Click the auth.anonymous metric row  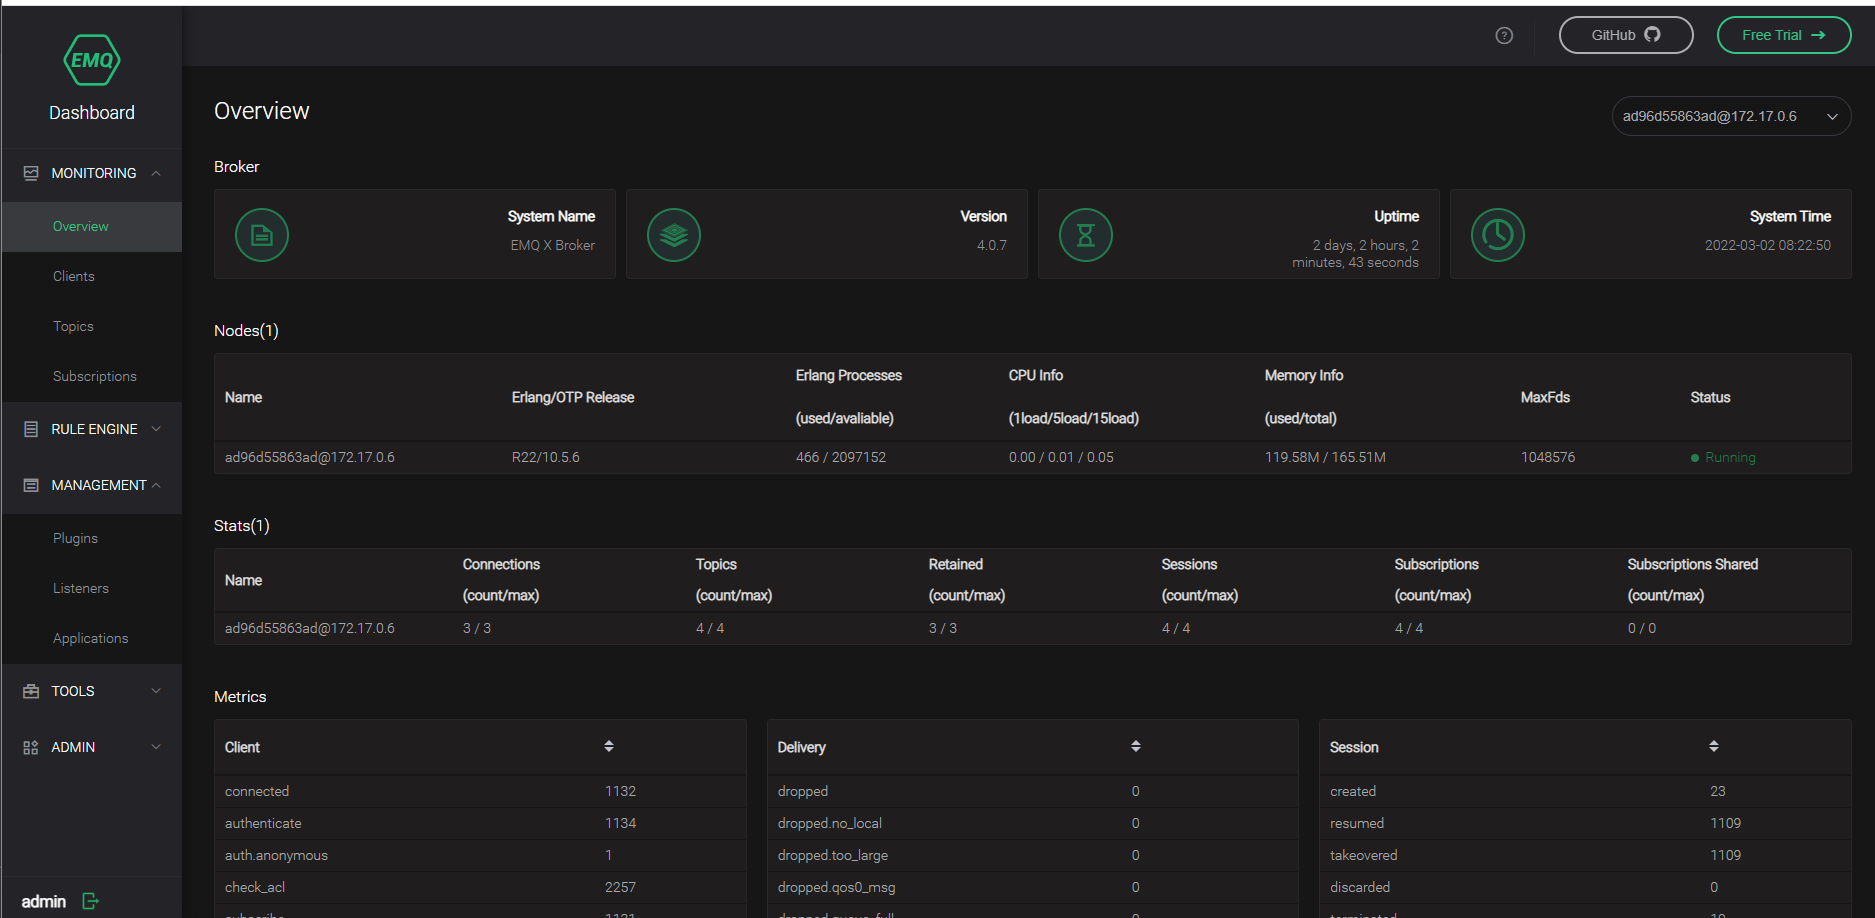pos(480,855)
